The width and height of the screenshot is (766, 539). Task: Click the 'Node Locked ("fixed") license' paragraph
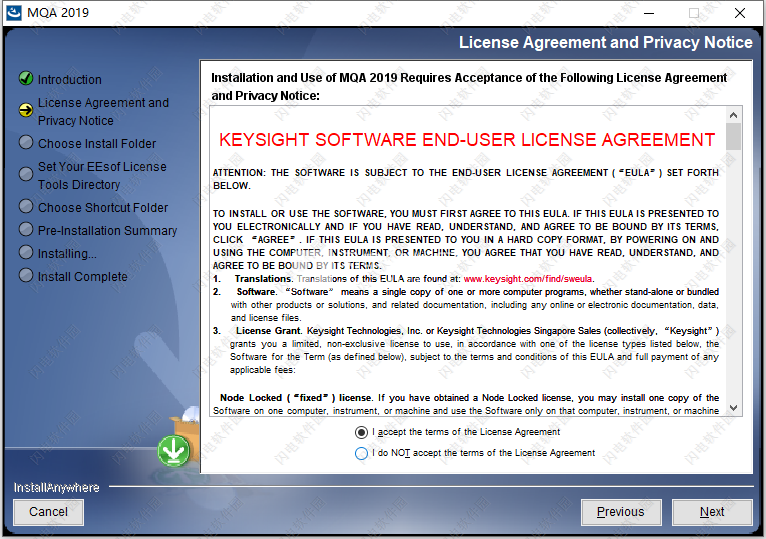466,404
